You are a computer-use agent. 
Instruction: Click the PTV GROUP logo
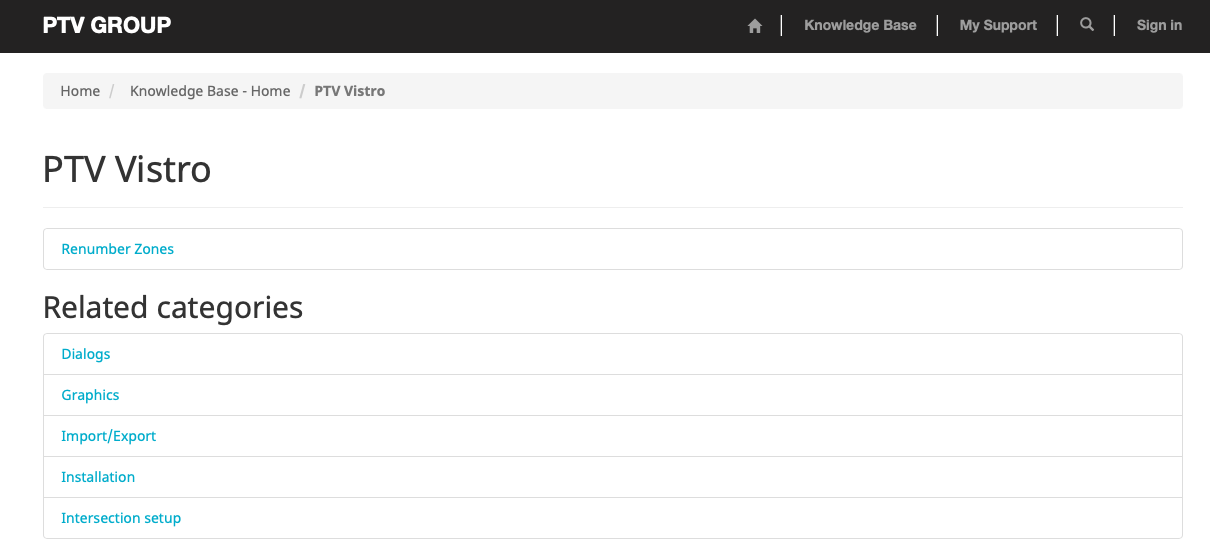click(x=107, y=25)
